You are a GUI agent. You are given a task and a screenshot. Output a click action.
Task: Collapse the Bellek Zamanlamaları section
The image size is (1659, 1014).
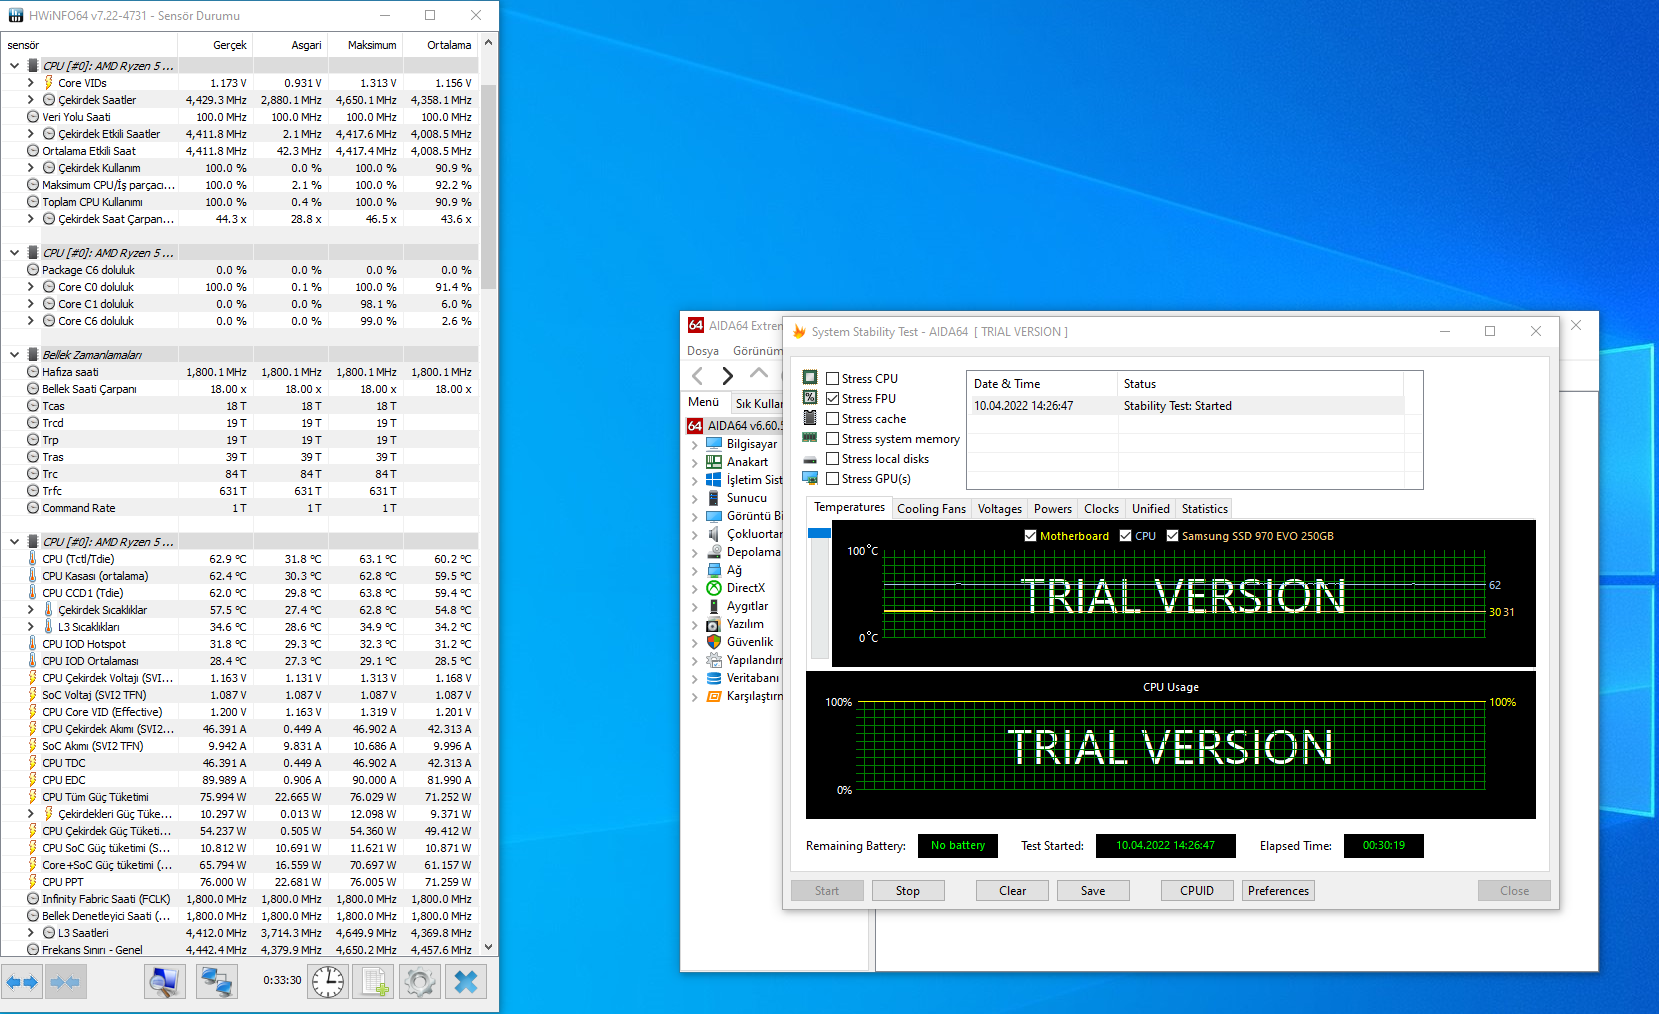14,354
